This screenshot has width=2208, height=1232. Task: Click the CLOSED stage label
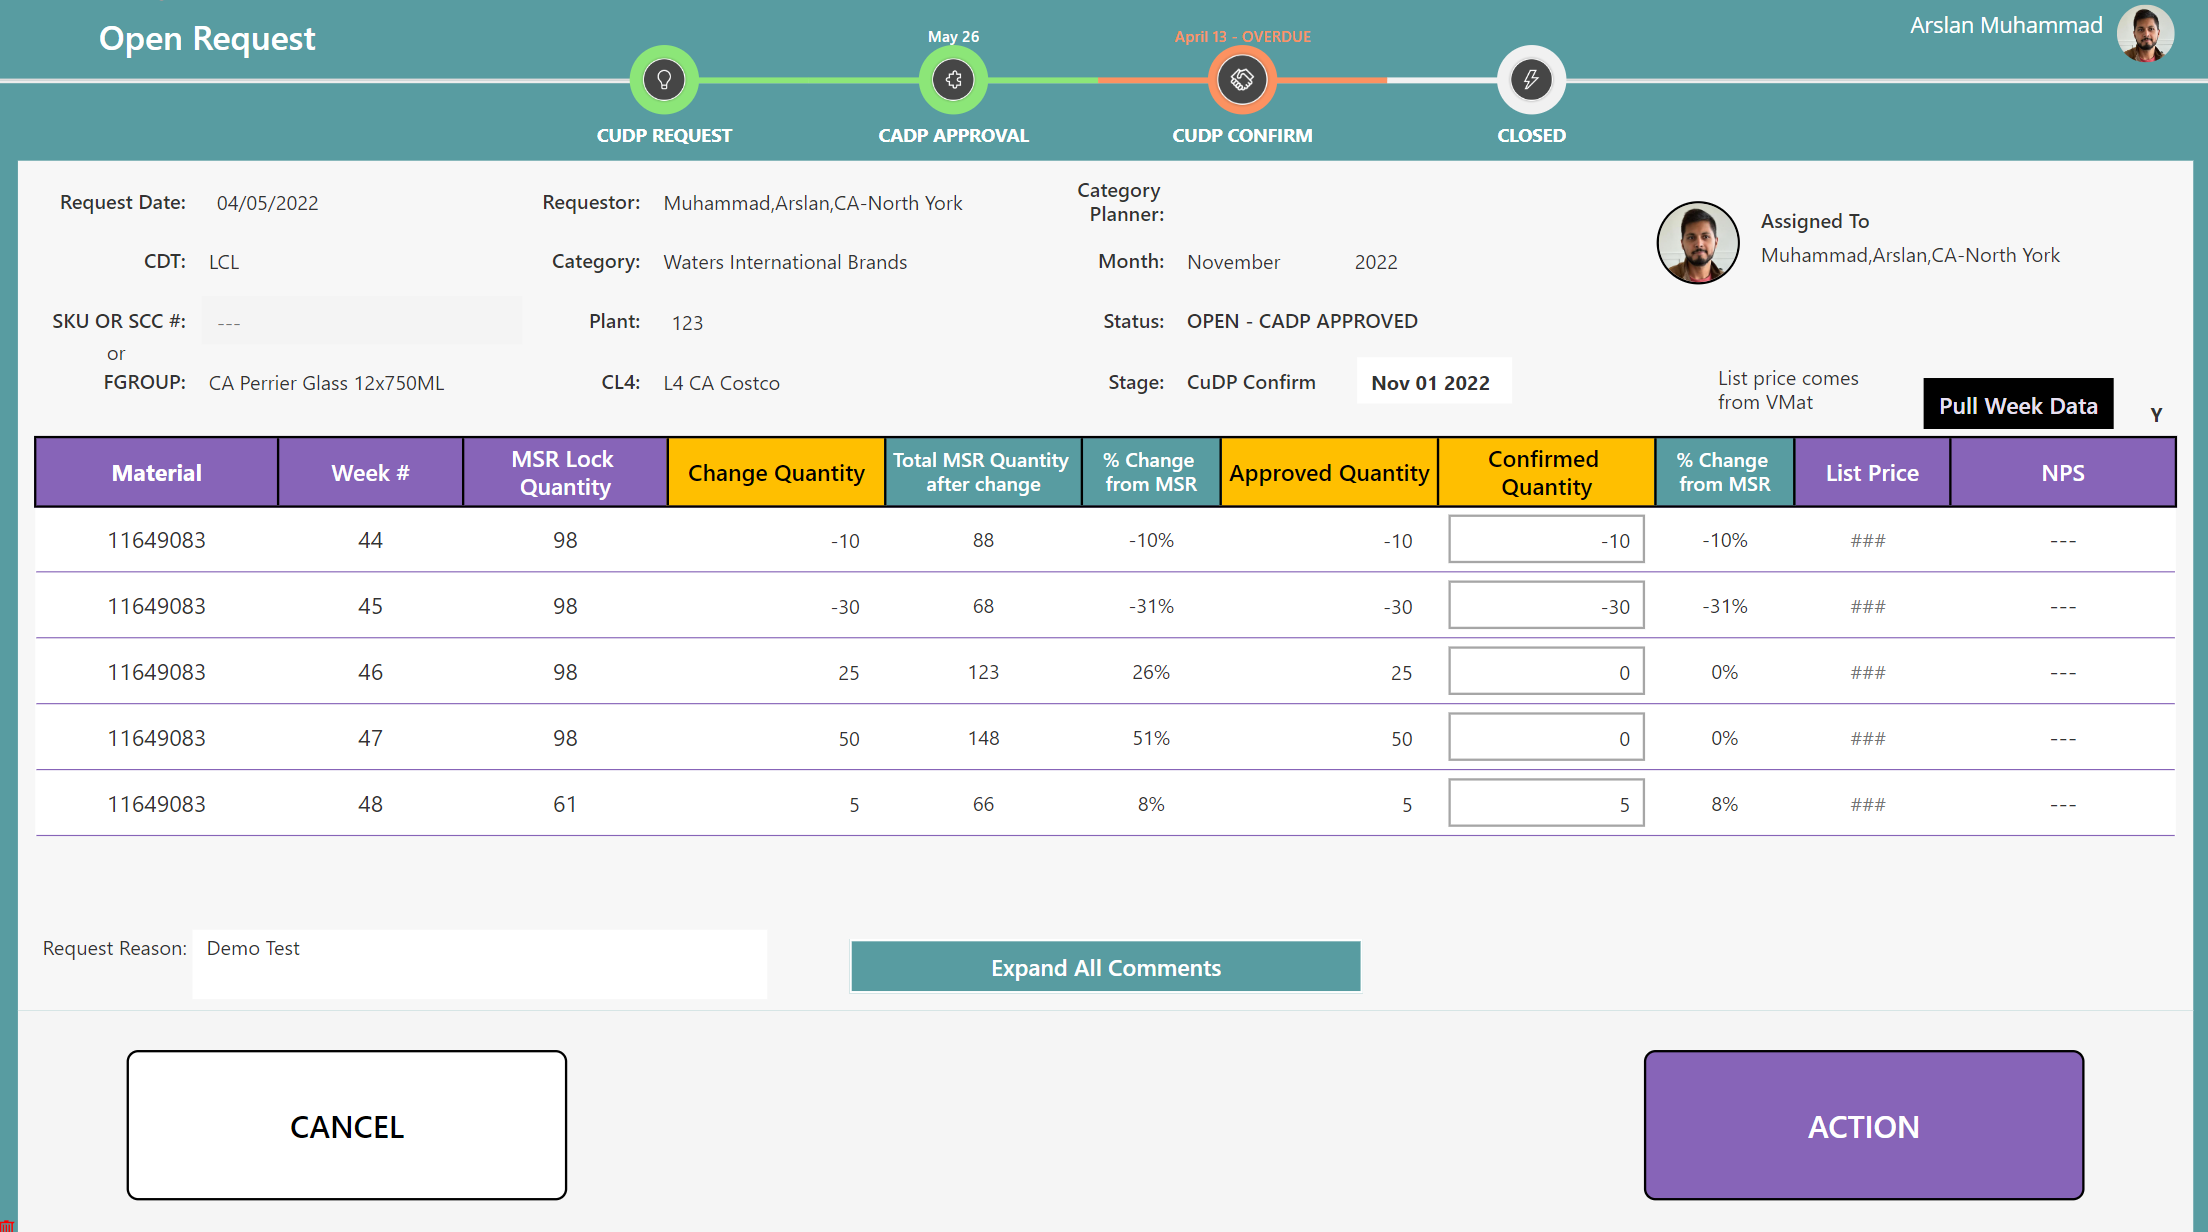tap(1531, 135)
